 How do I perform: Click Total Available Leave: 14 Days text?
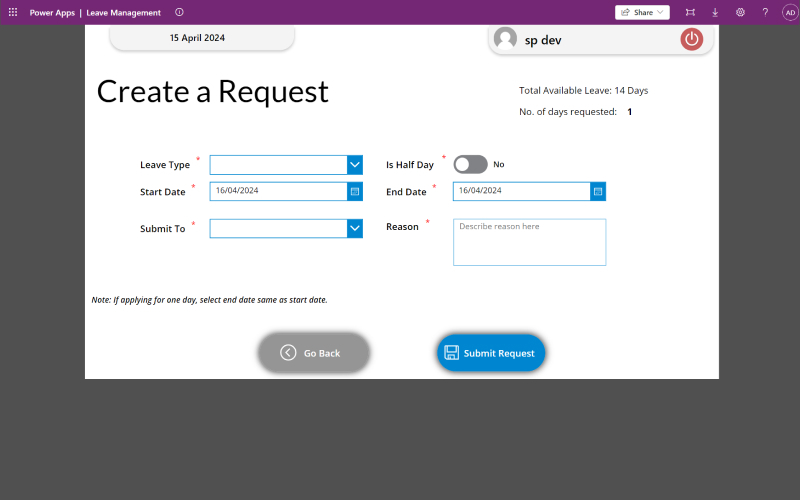pos(584,90)
